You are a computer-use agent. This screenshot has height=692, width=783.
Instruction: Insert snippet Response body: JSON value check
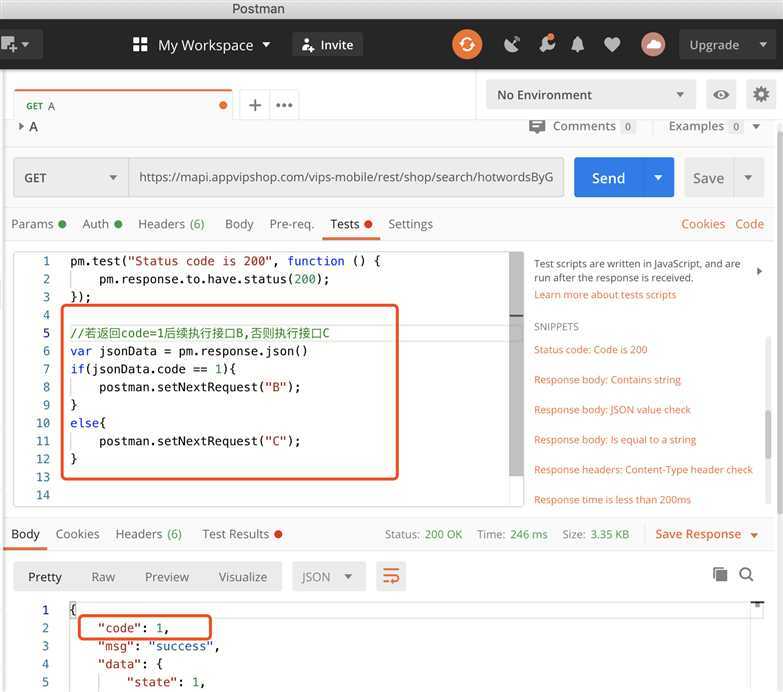pyautogui.click(x=612, y=409)
